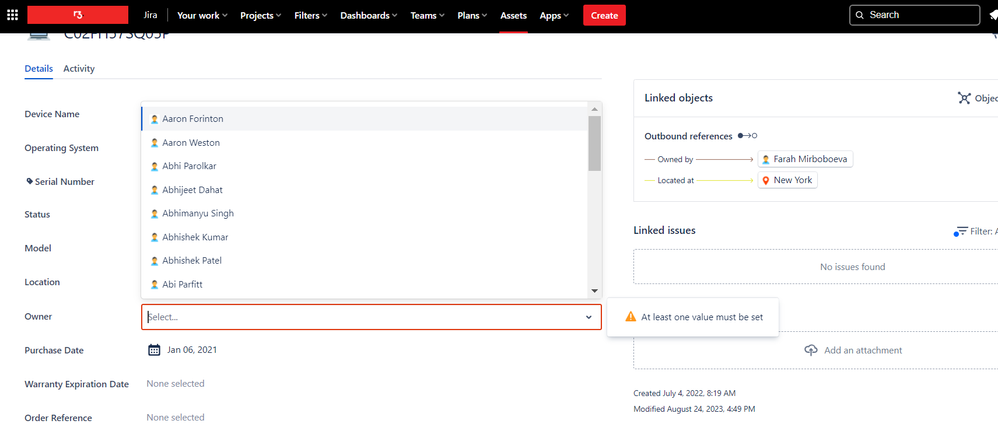Focus the Search box
This screenshot has width=998, height=431.
click(915, 15)
